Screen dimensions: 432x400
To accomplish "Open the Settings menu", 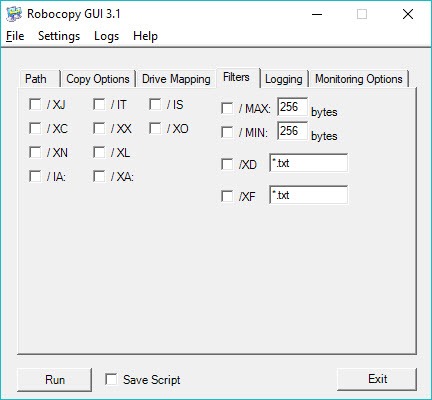I will (59, 36).
